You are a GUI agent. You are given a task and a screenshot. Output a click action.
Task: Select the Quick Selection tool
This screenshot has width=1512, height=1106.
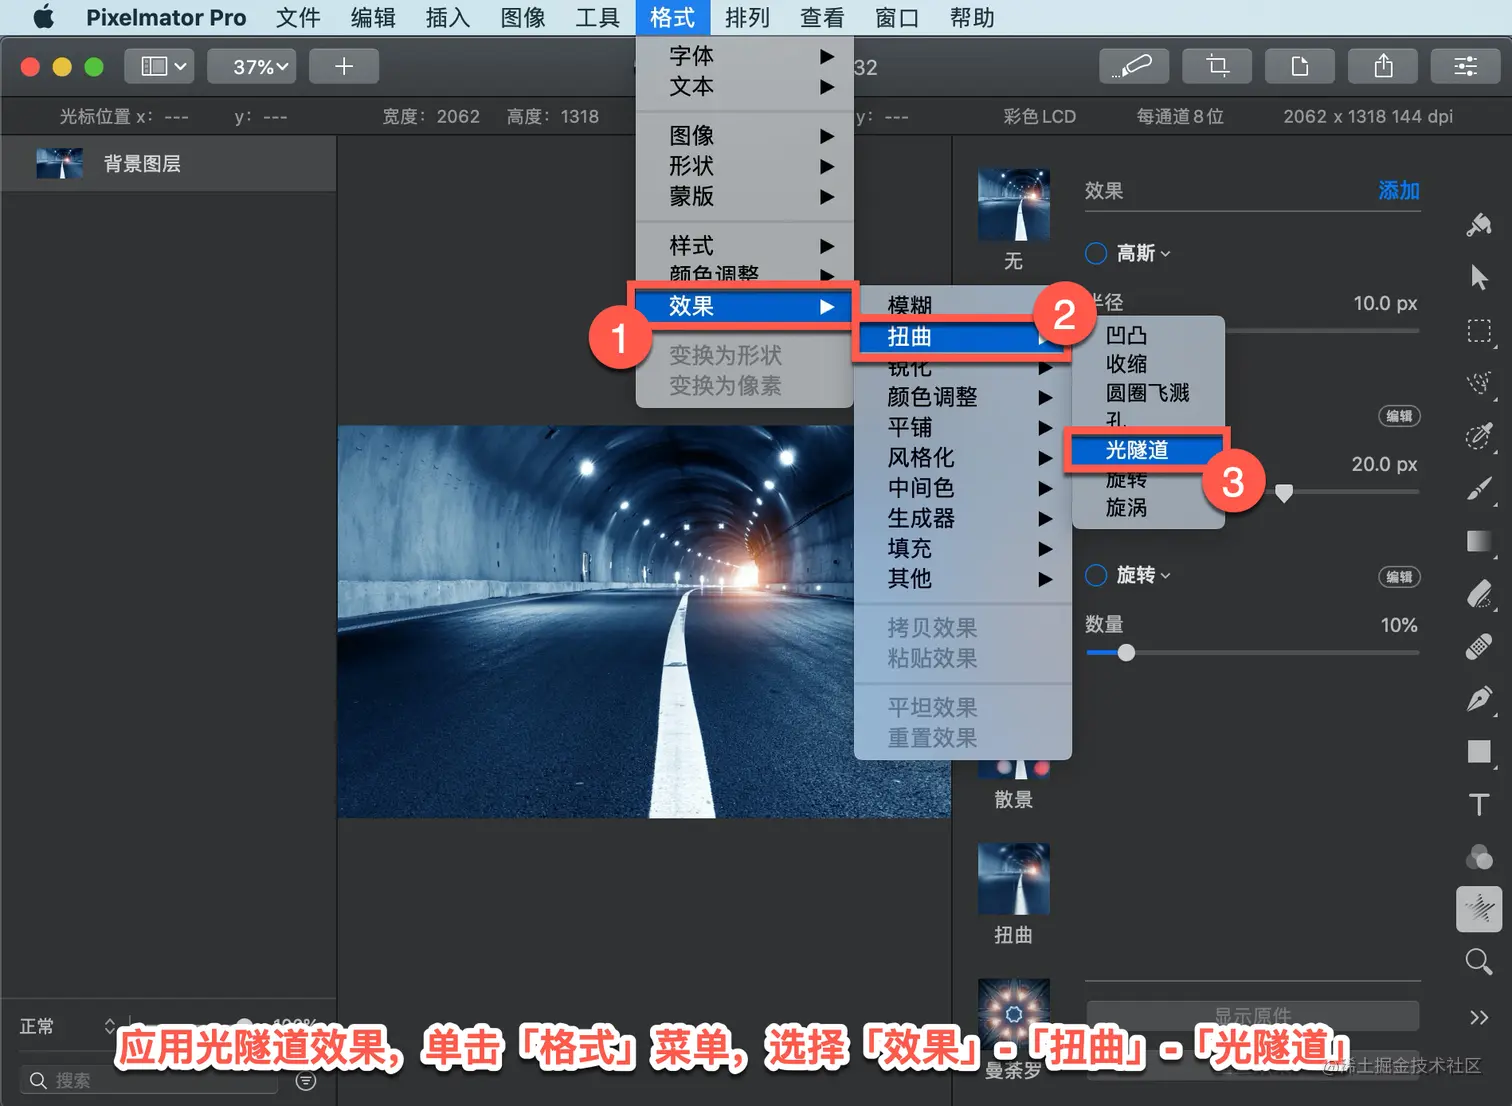[x=1479, y=383]
